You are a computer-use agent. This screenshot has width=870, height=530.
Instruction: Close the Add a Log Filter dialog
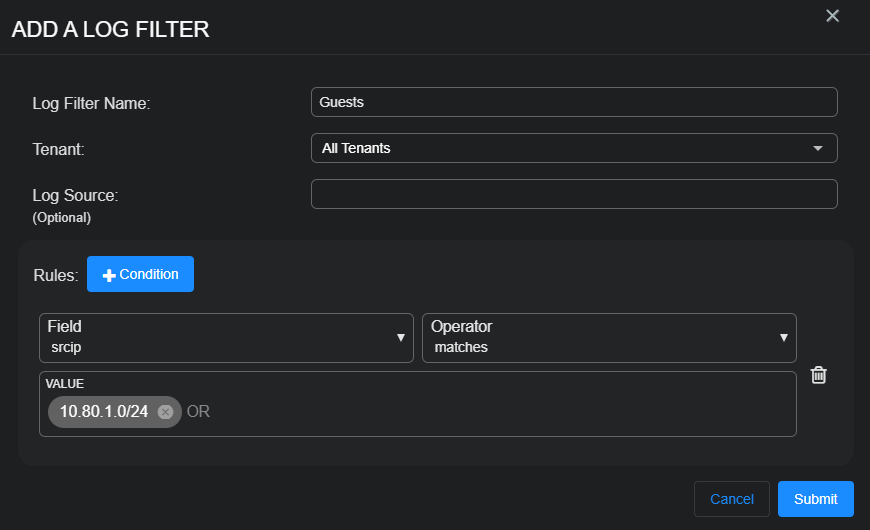pyautogui.click(x=832, y=16)
